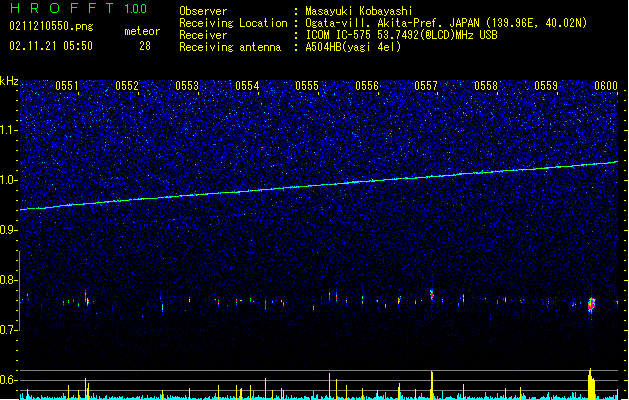Viewport: 629px width, 400px height.
Task: Click the meteor count value 28
Action: [145, 46]
